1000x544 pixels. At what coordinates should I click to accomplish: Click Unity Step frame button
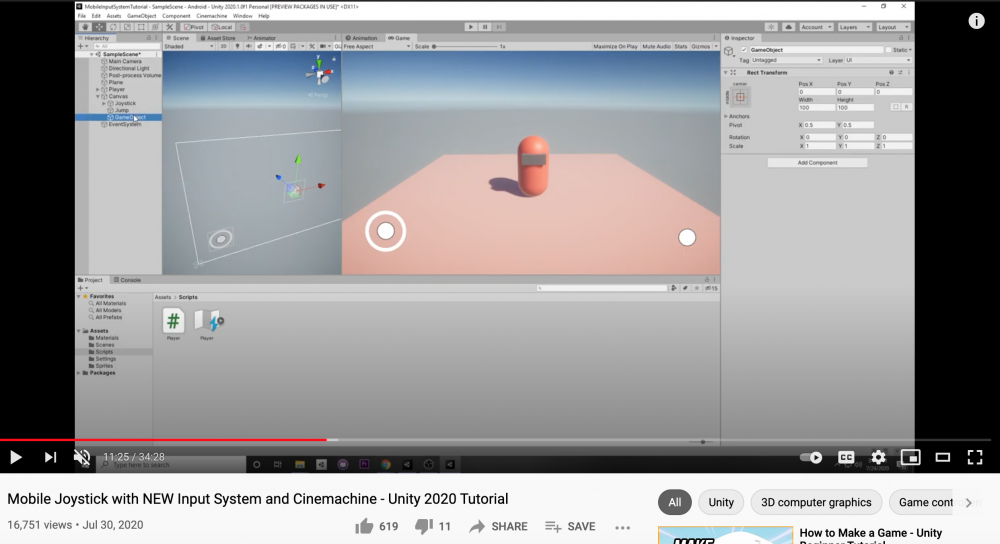(x=499, y=27)
